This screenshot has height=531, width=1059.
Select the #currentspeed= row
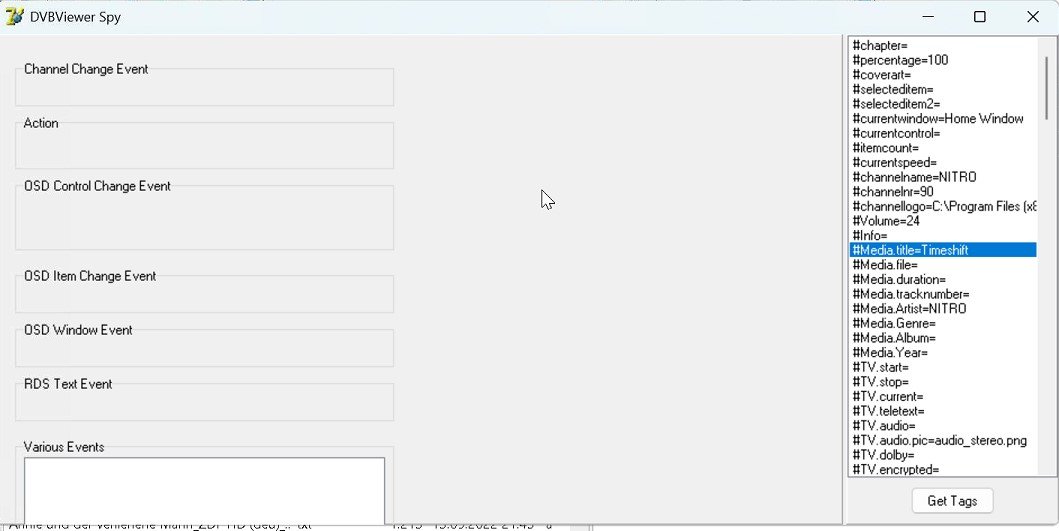tap(943, 162)
